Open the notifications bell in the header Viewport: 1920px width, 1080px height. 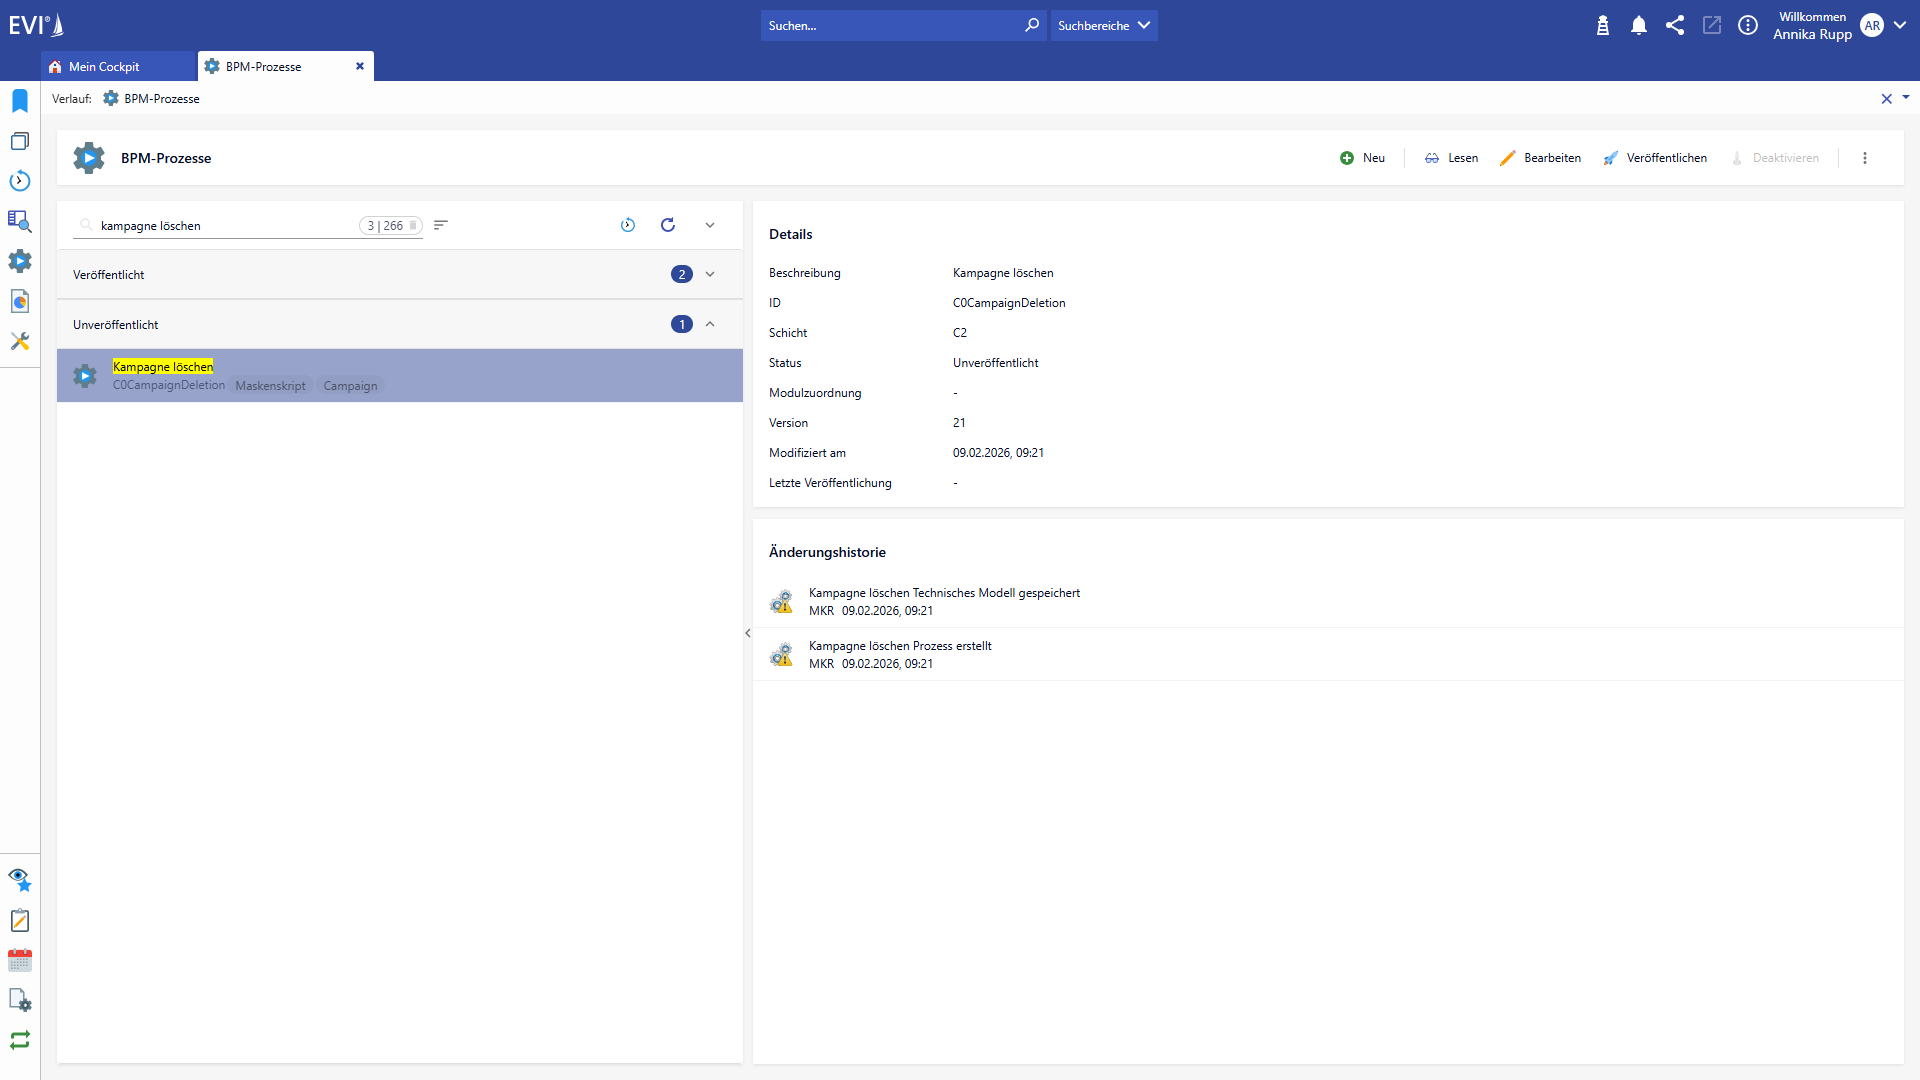pyautogui.click(x=1639, y=25)
